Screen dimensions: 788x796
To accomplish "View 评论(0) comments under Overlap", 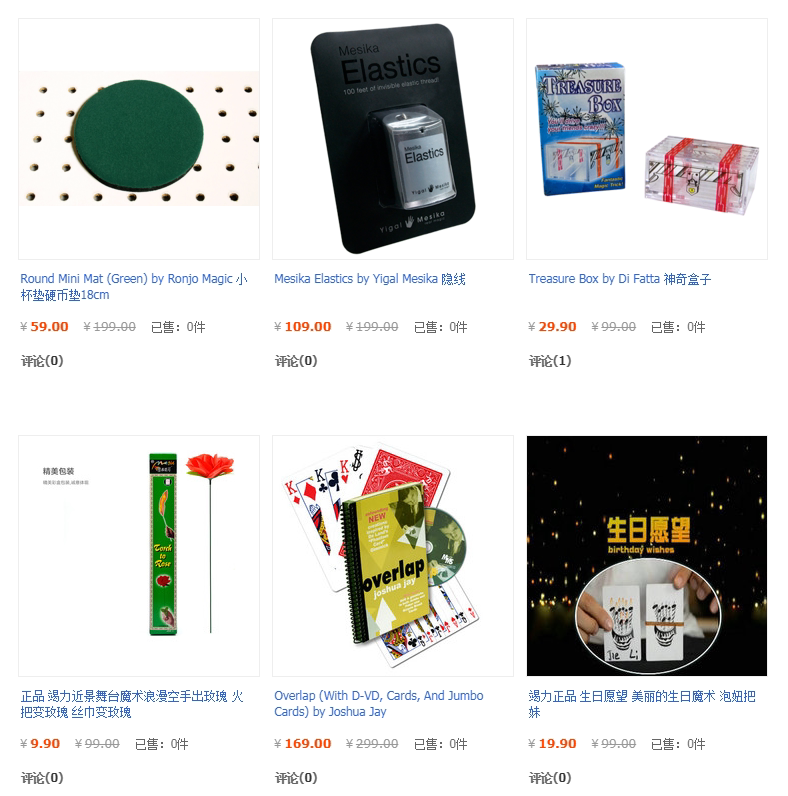I will (x=296, y=778).
